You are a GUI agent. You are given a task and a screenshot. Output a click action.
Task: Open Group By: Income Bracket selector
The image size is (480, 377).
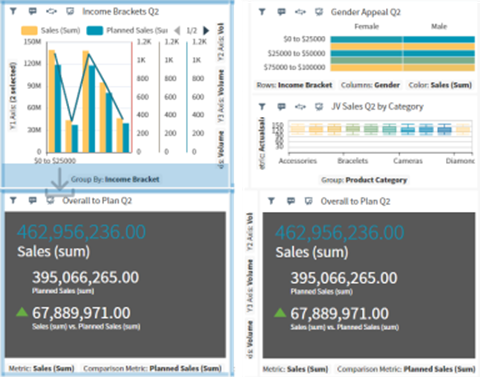(x=115, y=179)
